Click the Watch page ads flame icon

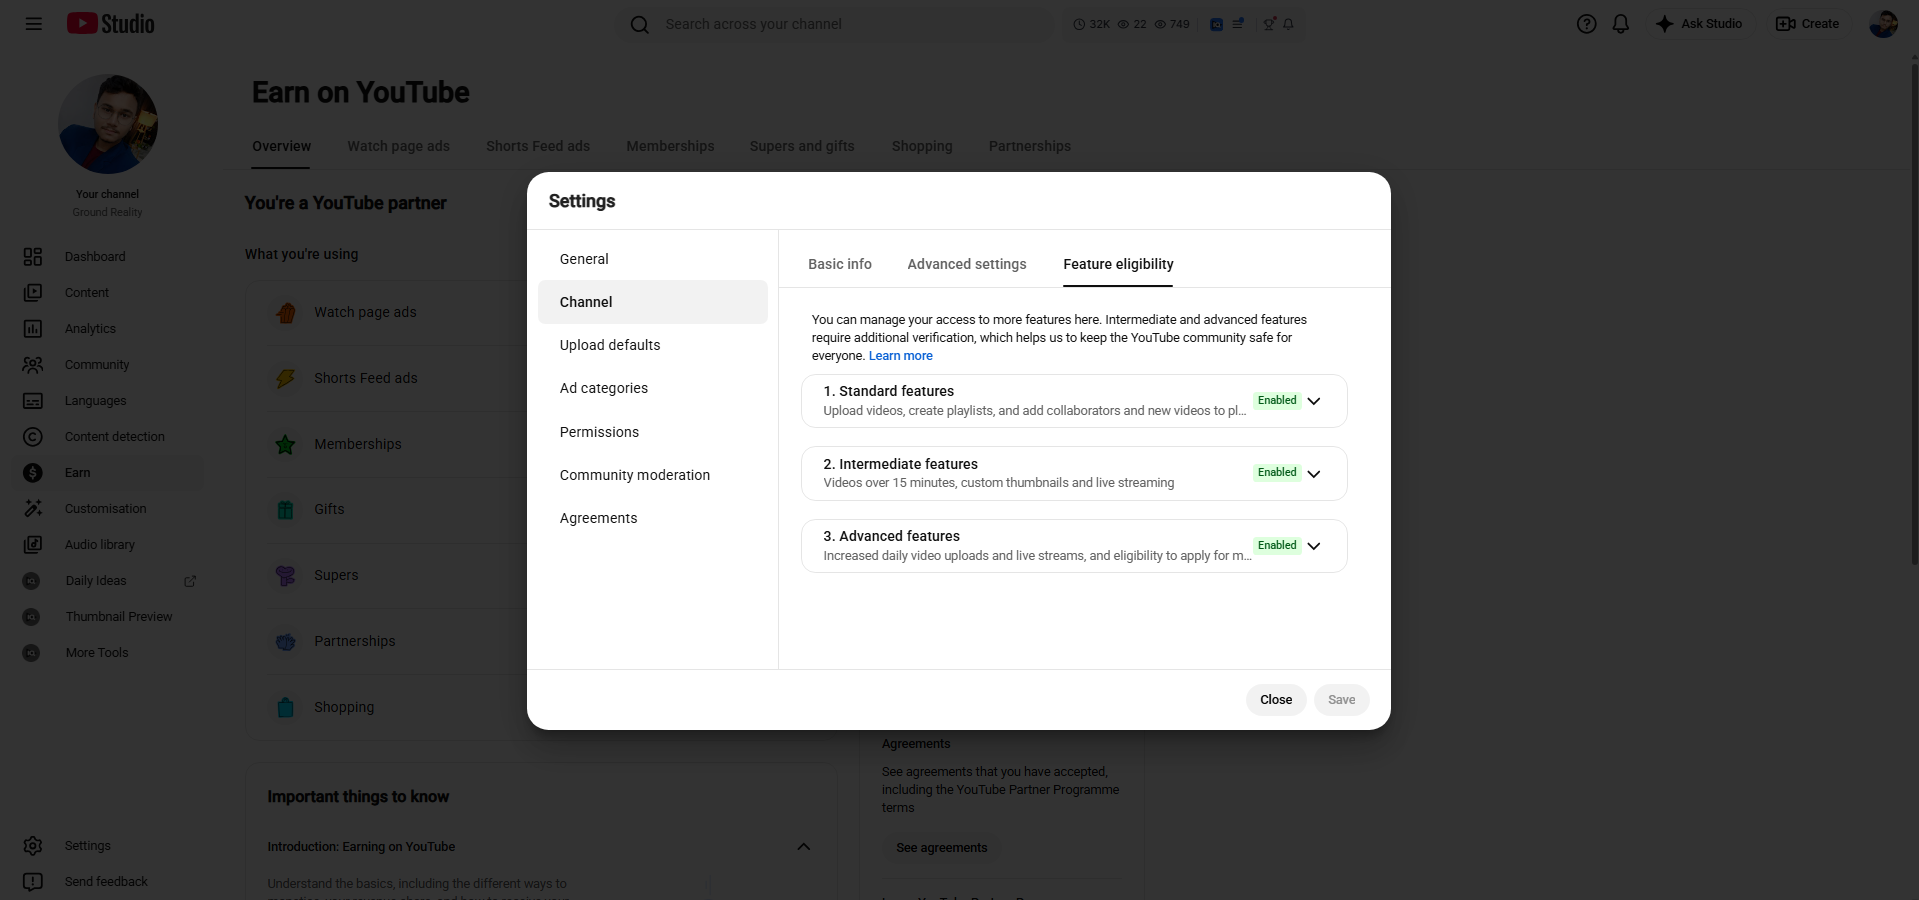[x=286, y=313]
